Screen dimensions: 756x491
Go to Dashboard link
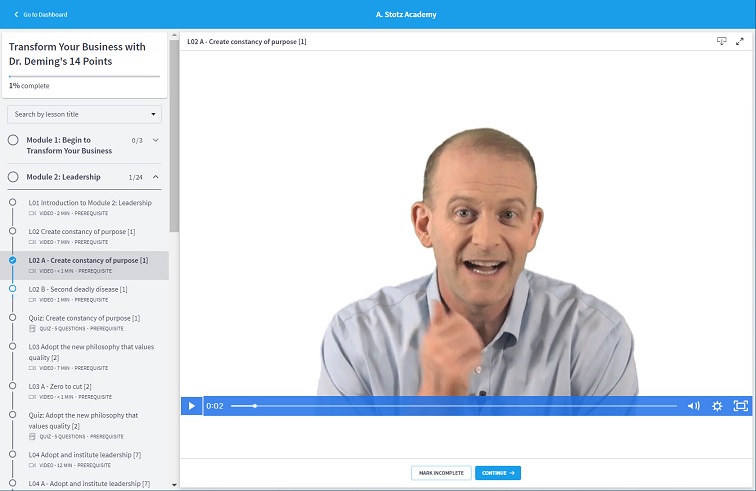45,14
